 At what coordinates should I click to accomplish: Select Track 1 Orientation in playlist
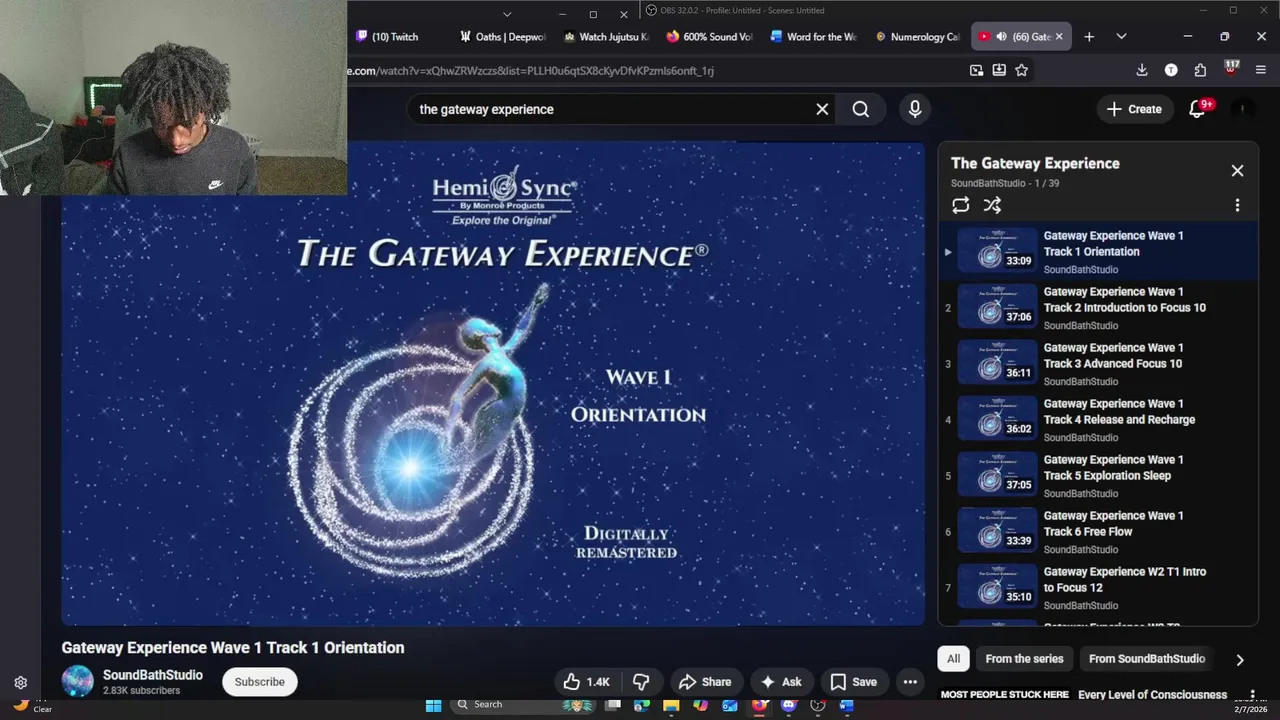(x=1098, y=252)
